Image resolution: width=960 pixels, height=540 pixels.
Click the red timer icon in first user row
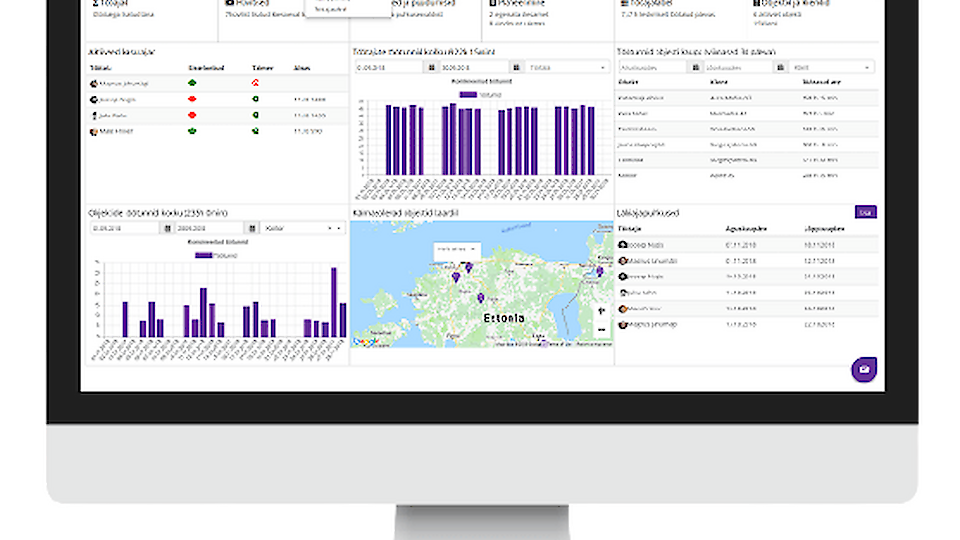pos(255,83)
